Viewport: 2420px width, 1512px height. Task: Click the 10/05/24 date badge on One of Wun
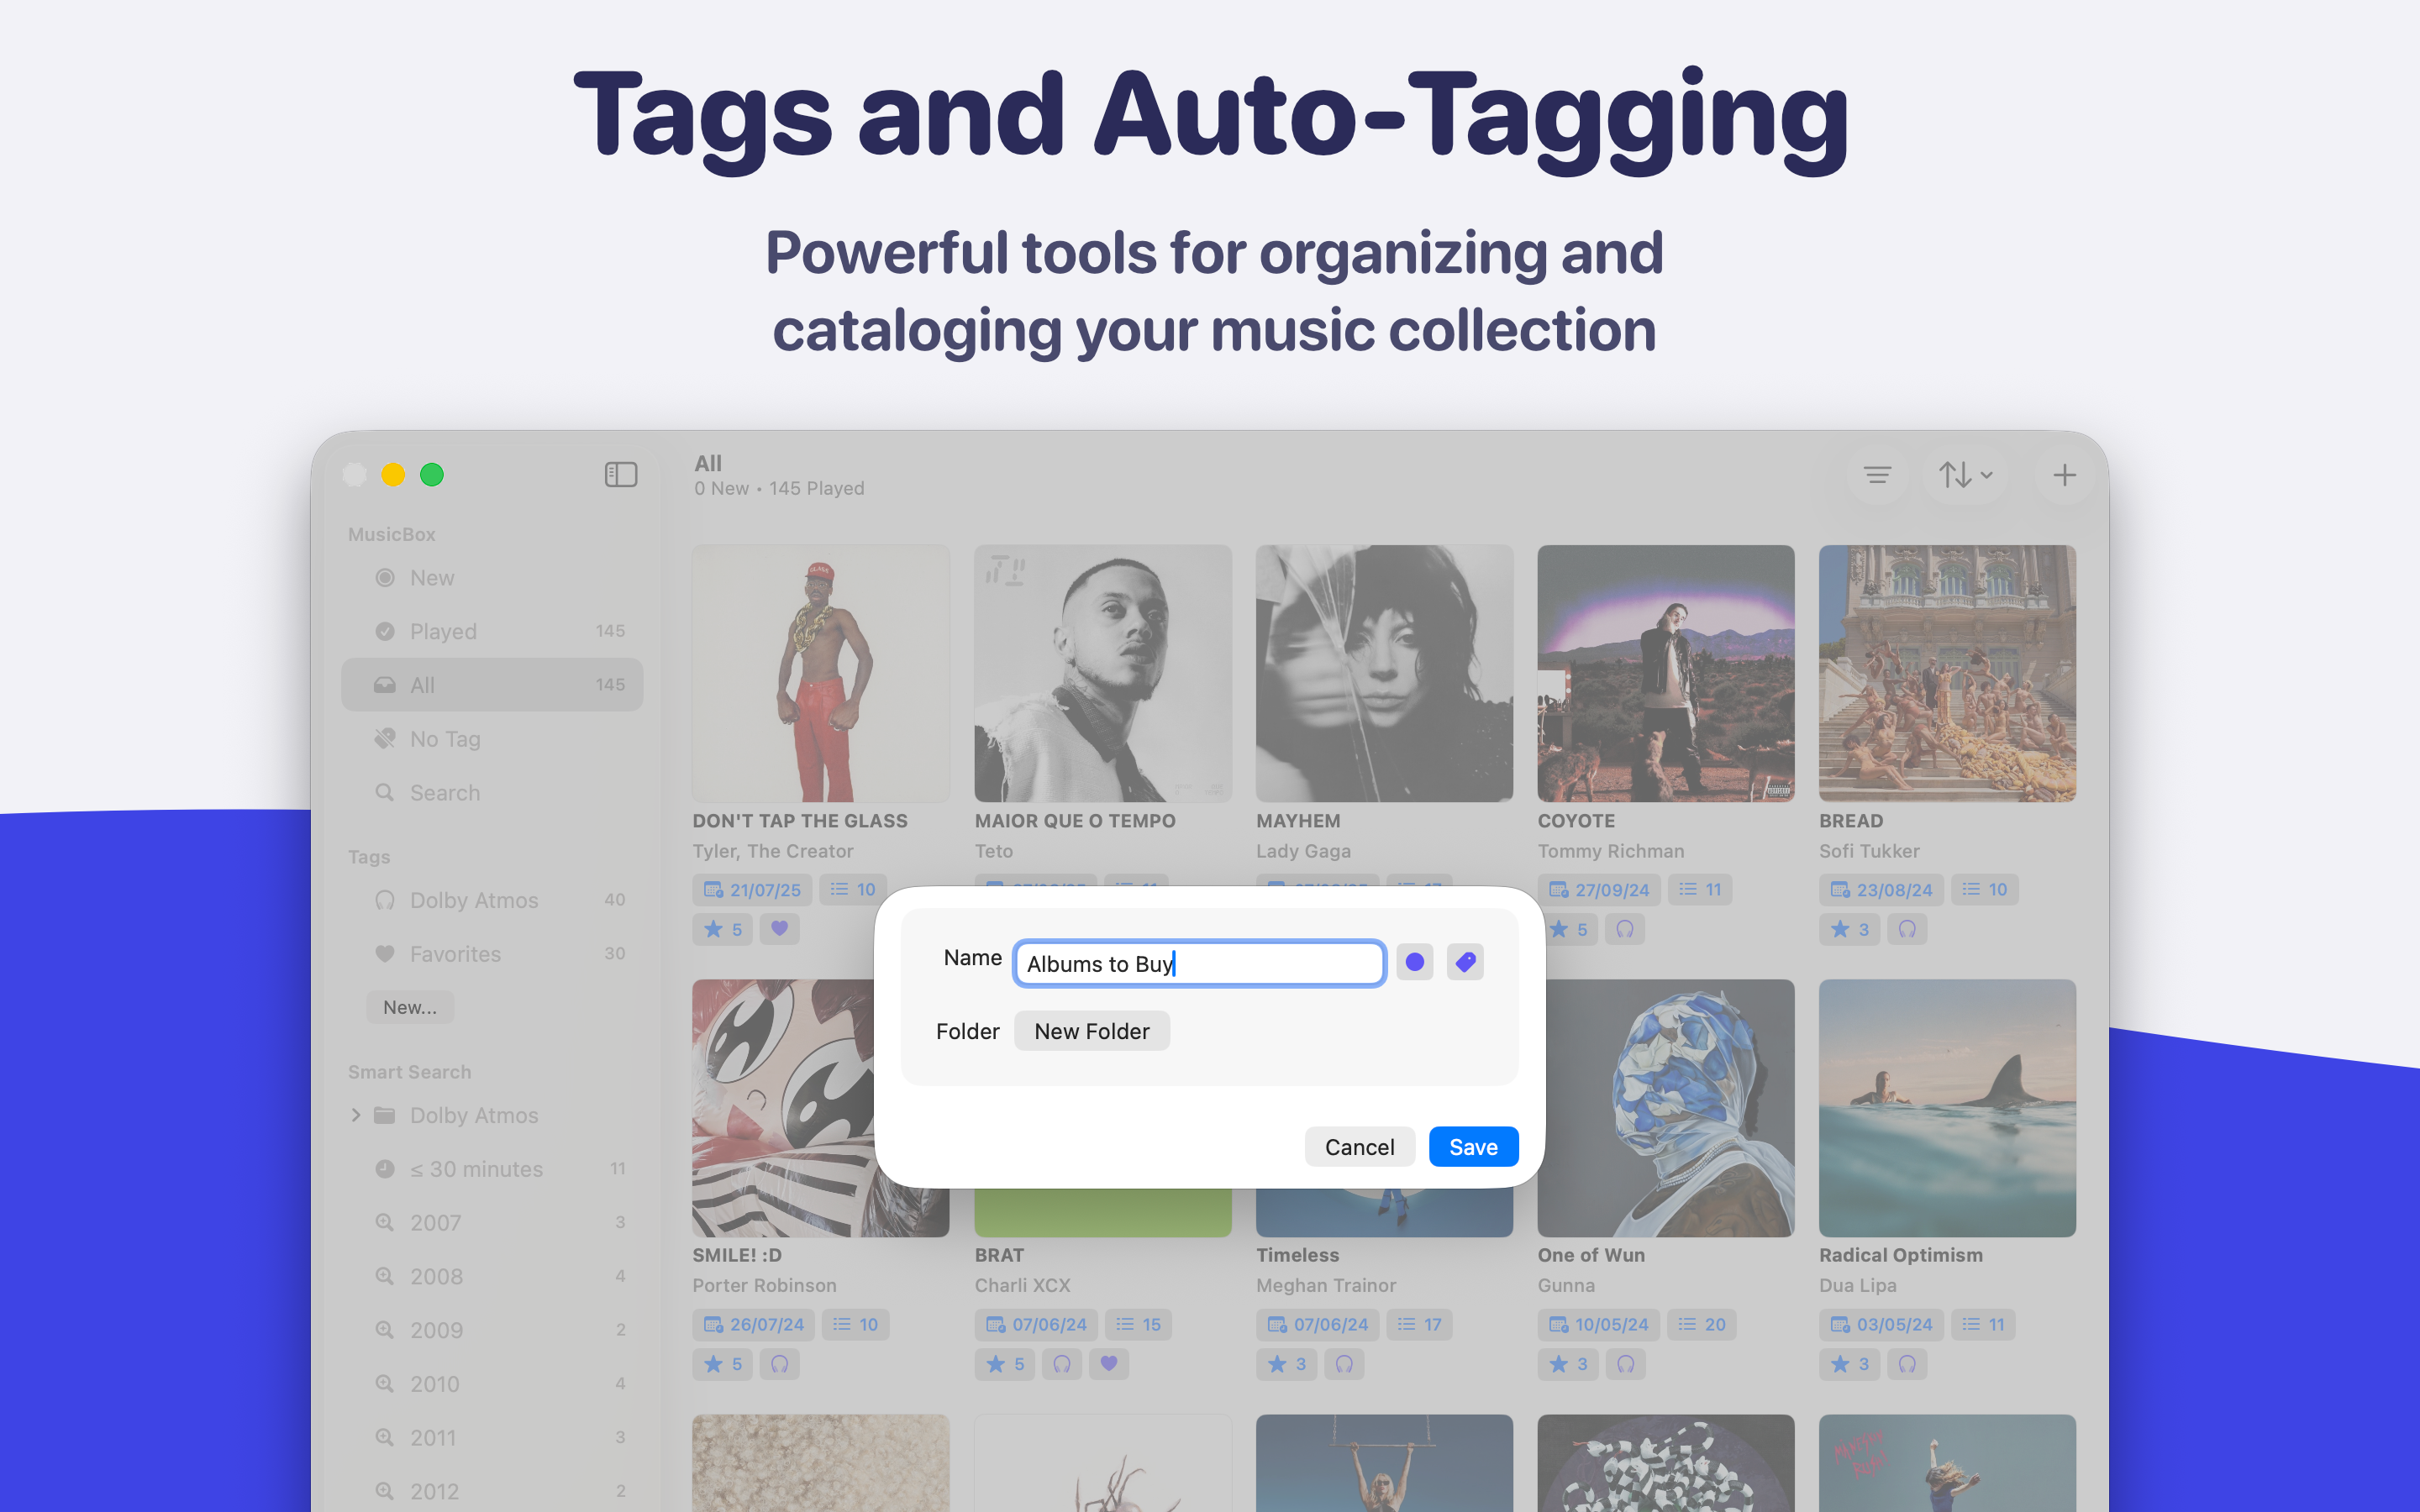point(1599,1324)
